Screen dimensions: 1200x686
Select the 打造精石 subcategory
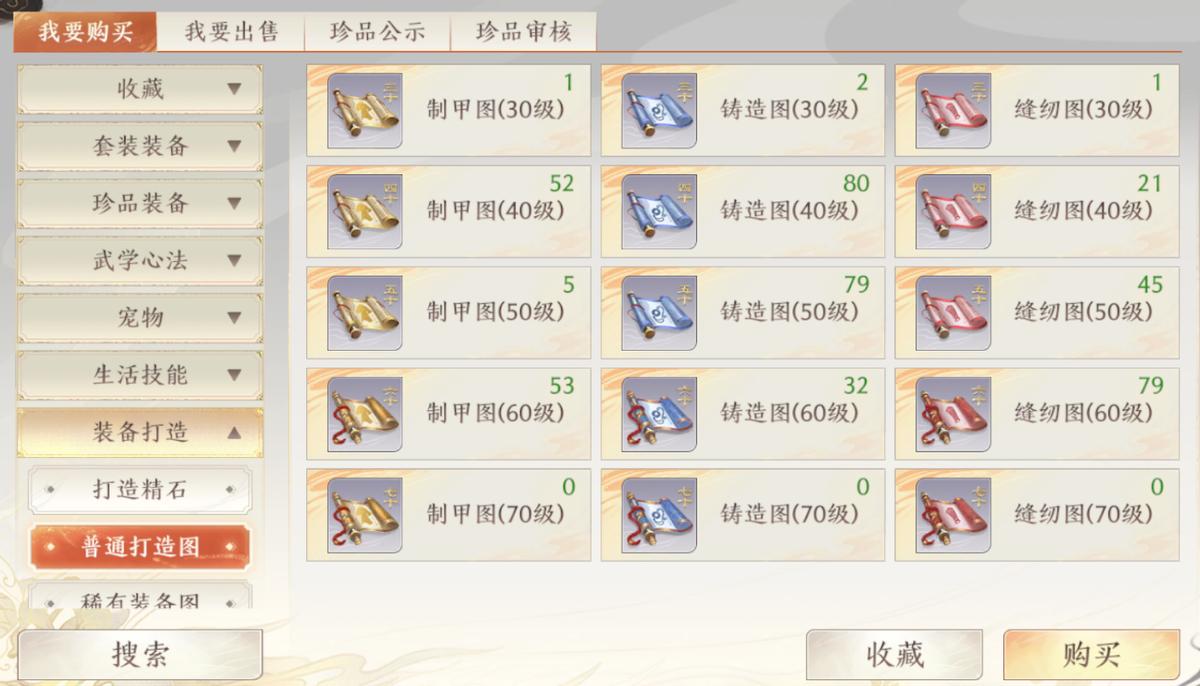coord(140,490)
